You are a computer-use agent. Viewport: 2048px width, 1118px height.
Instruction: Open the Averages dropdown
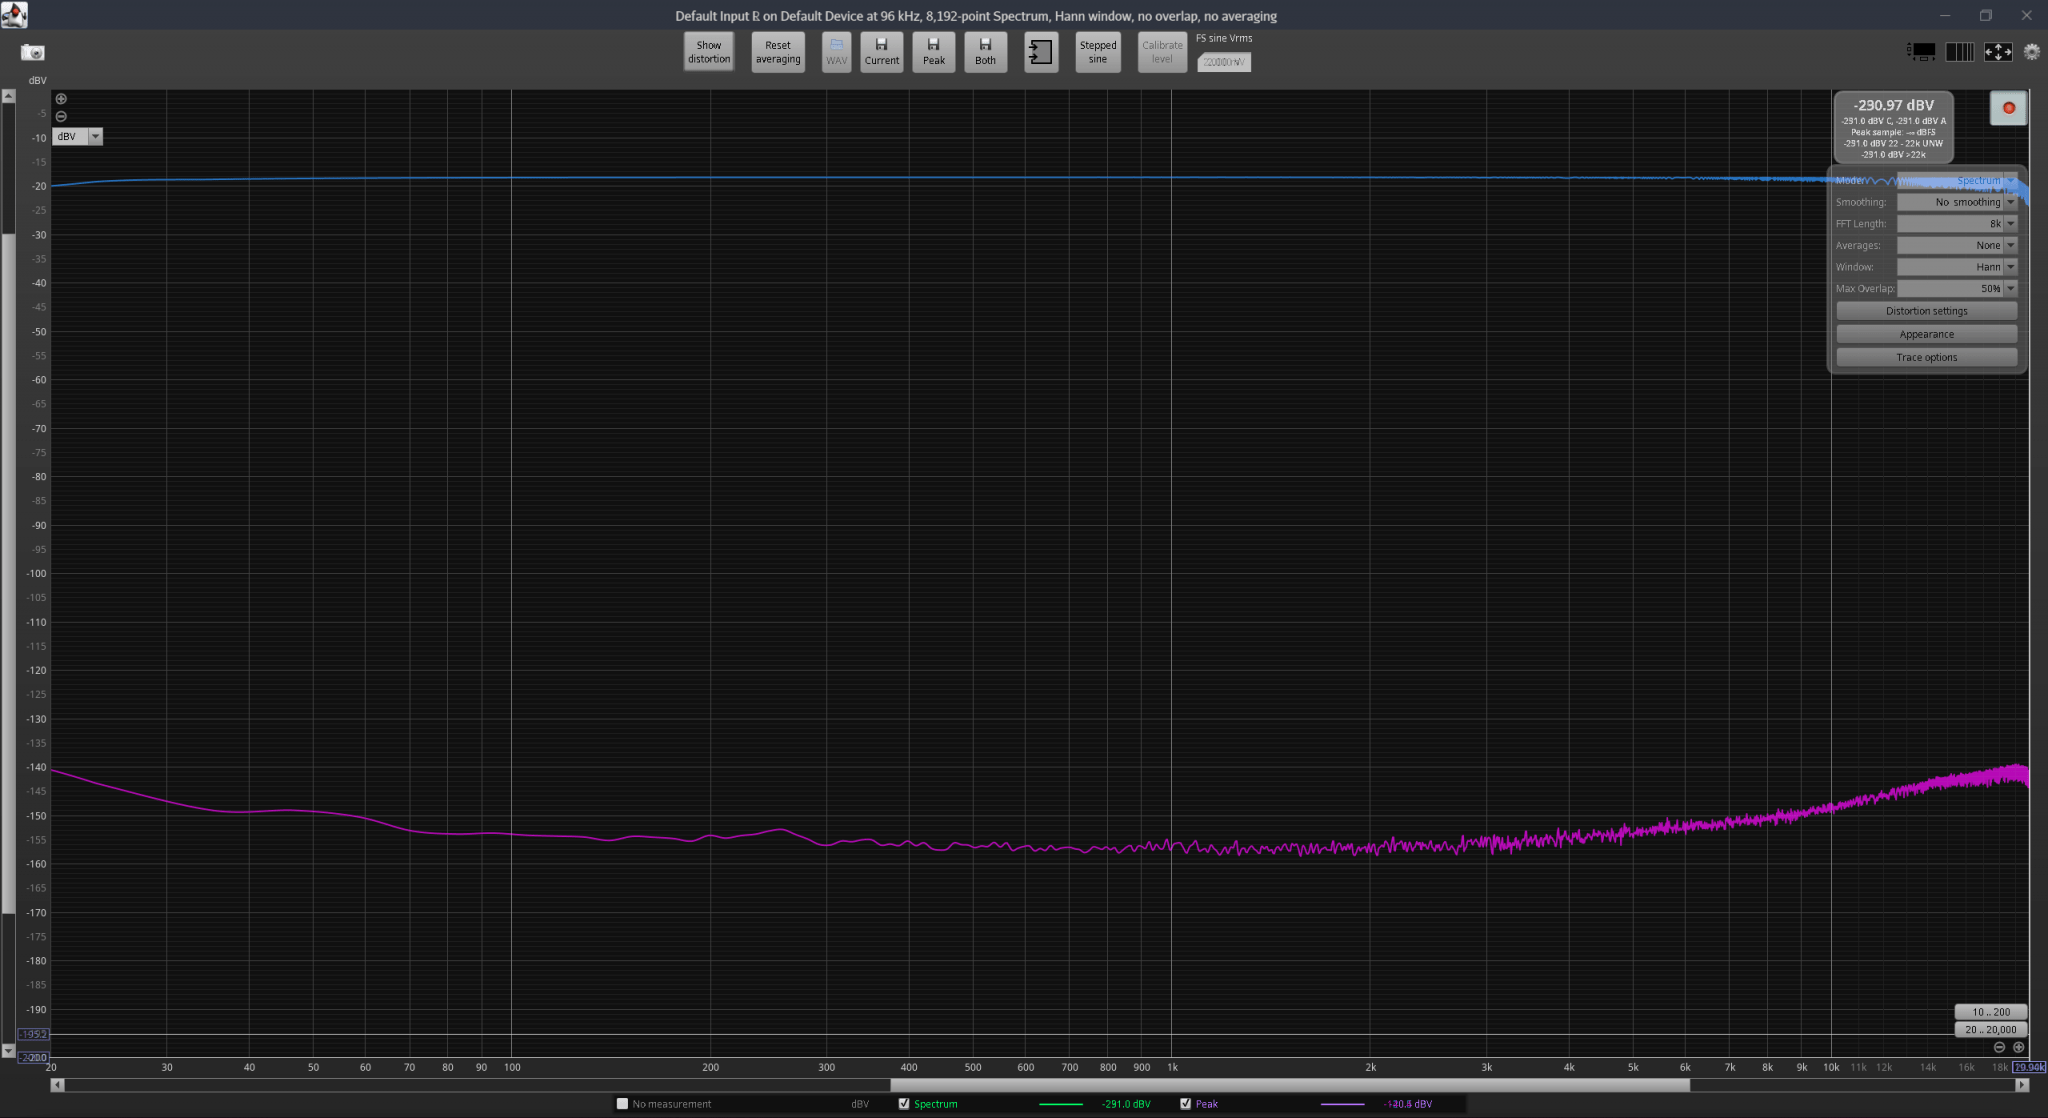tap(1957, 245)
